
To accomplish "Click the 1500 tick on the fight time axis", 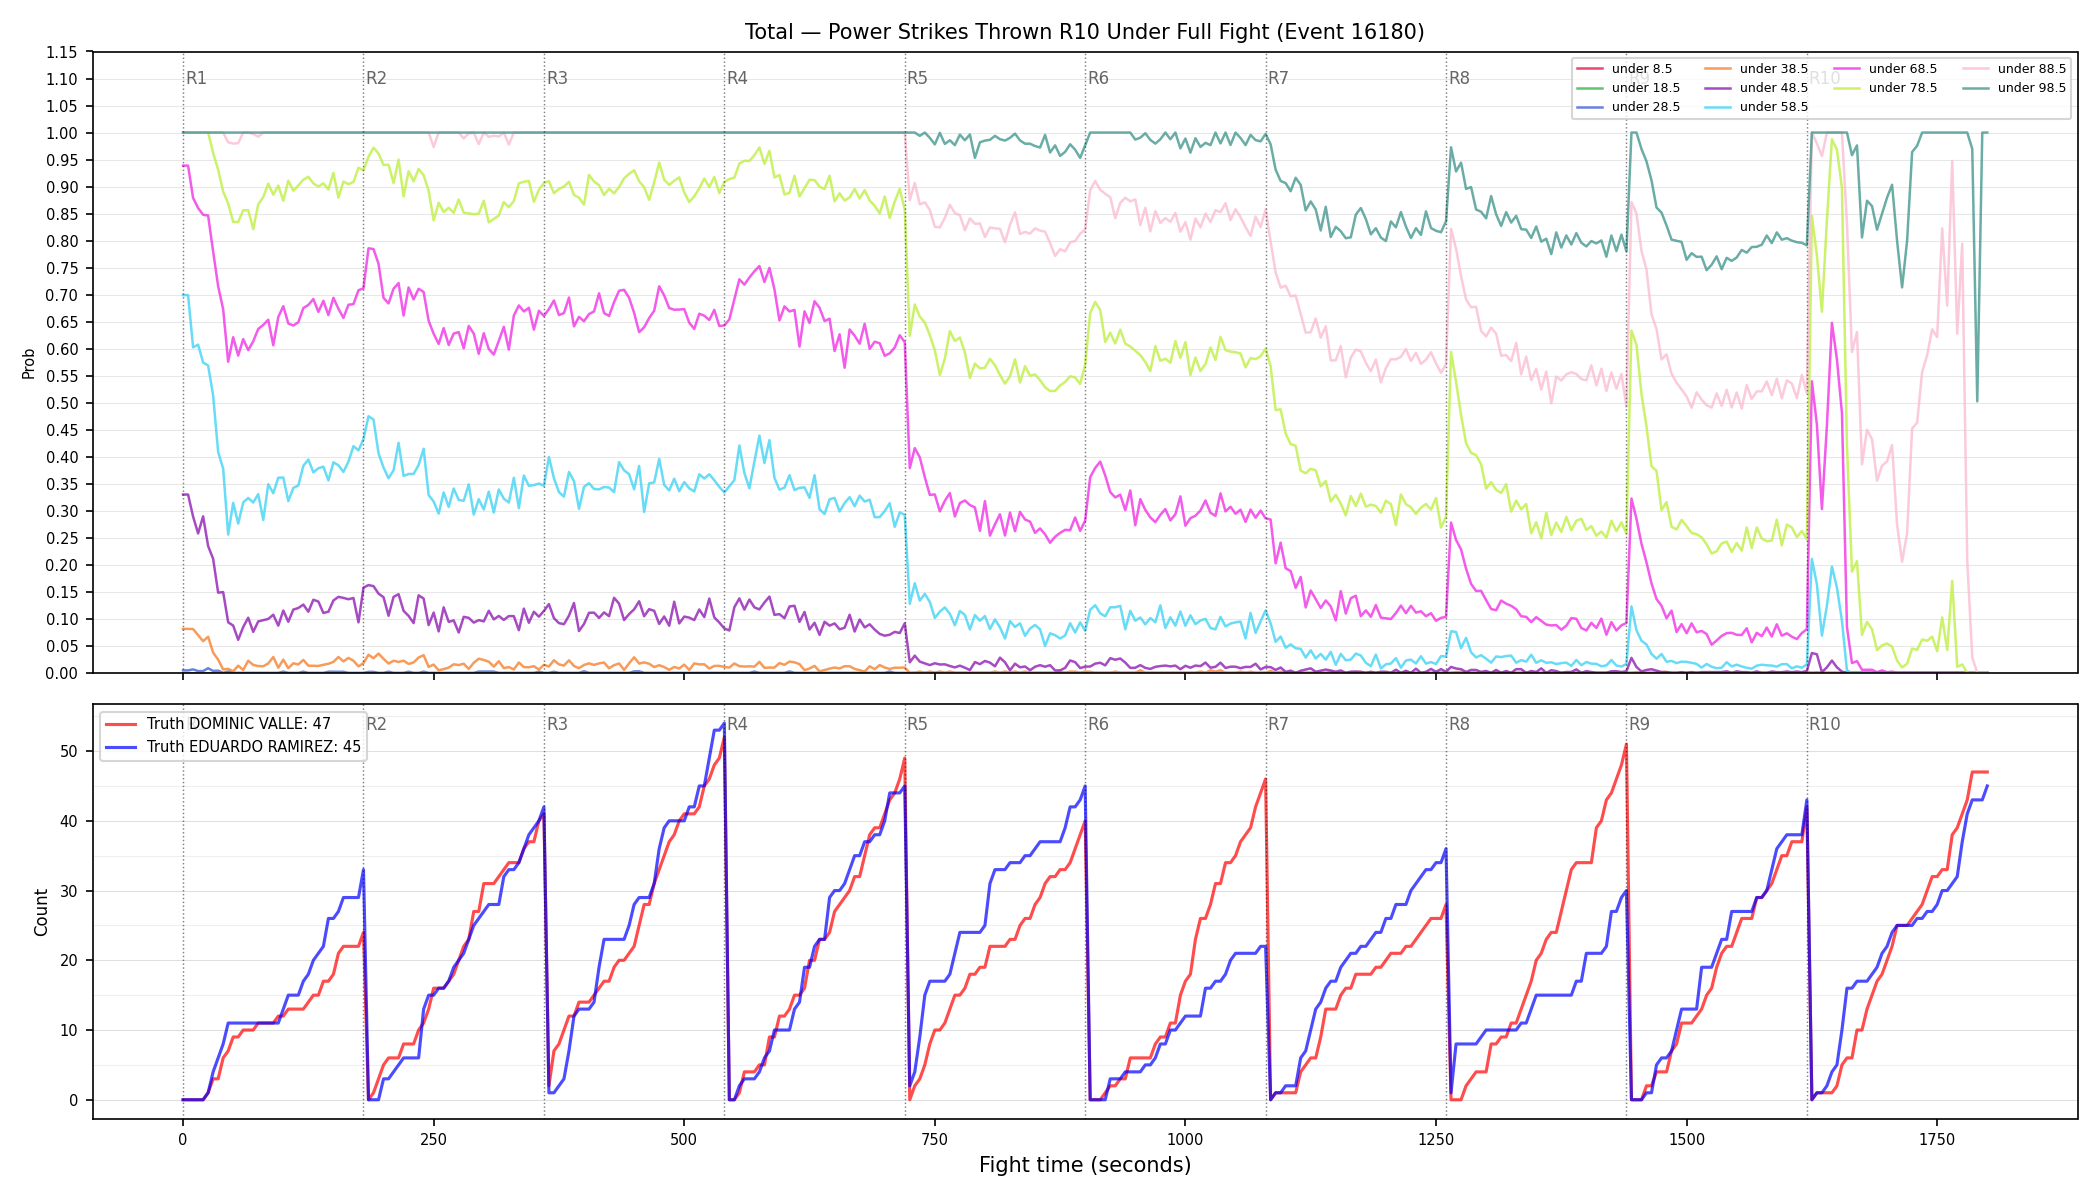I will [x=1687, y=1139].
